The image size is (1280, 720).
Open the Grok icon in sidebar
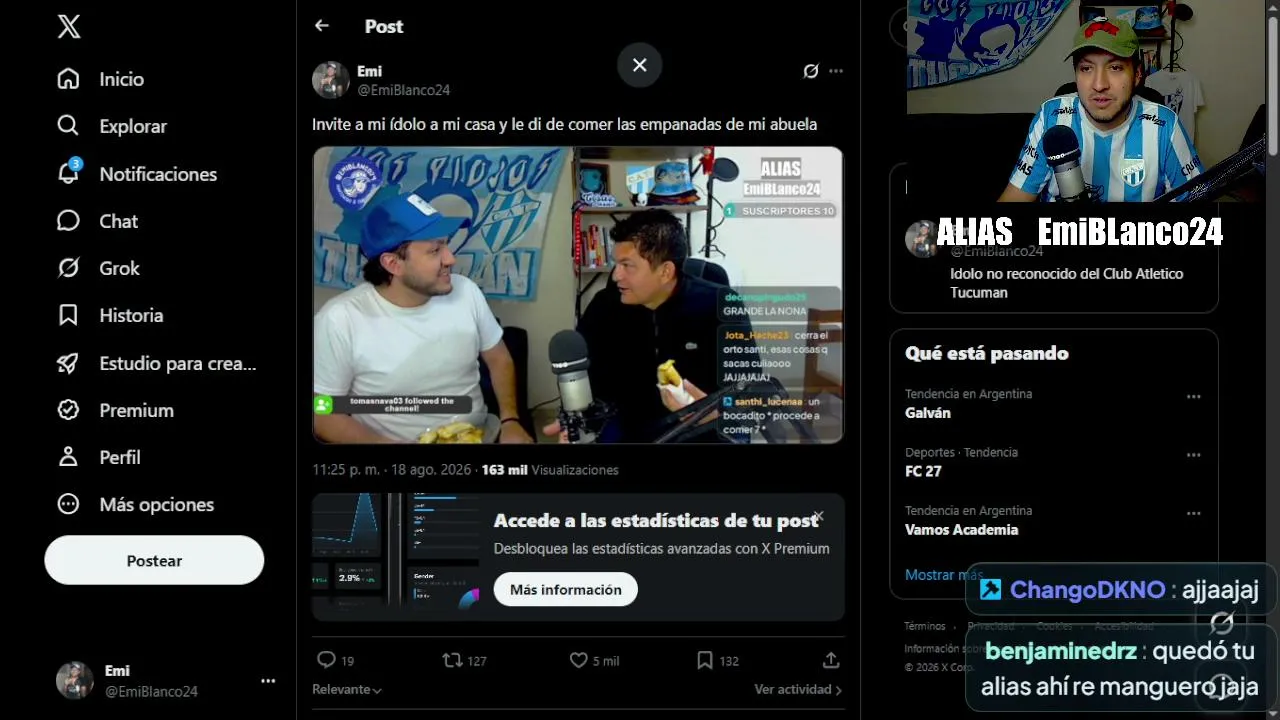[68, 268]
